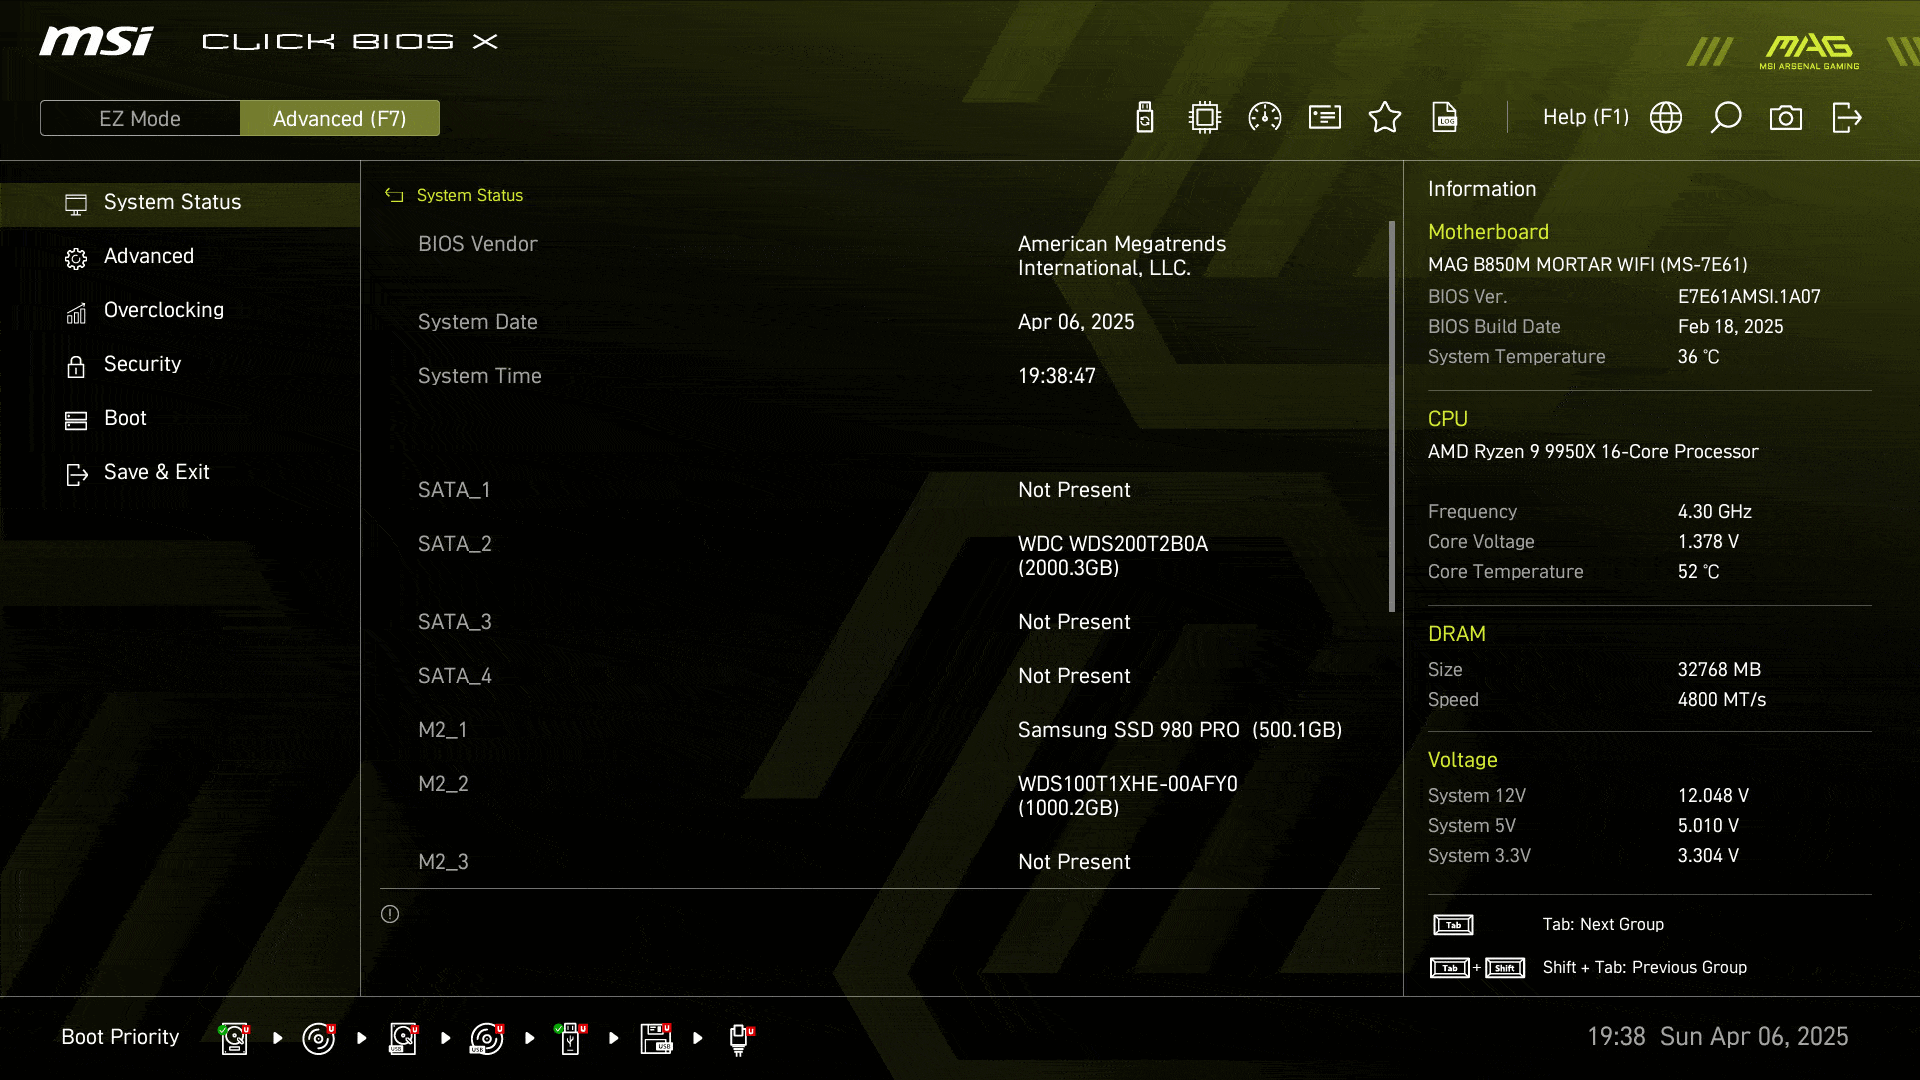Open the Advanced menu in sidebar
Image resolution: width=1920 pixels, height=1080 pixels.
coord(180,256)
